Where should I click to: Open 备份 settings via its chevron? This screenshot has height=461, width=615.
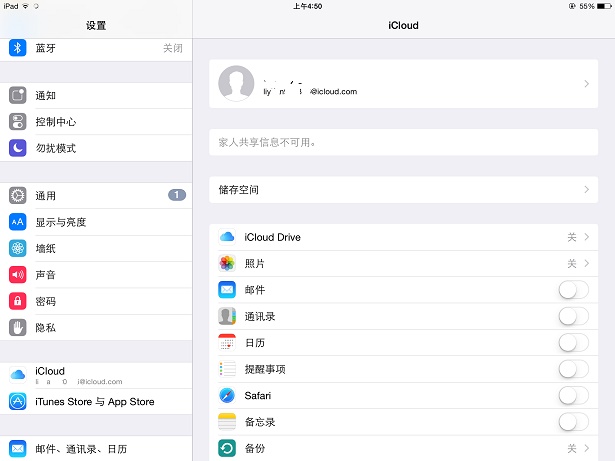coord(586,448)
